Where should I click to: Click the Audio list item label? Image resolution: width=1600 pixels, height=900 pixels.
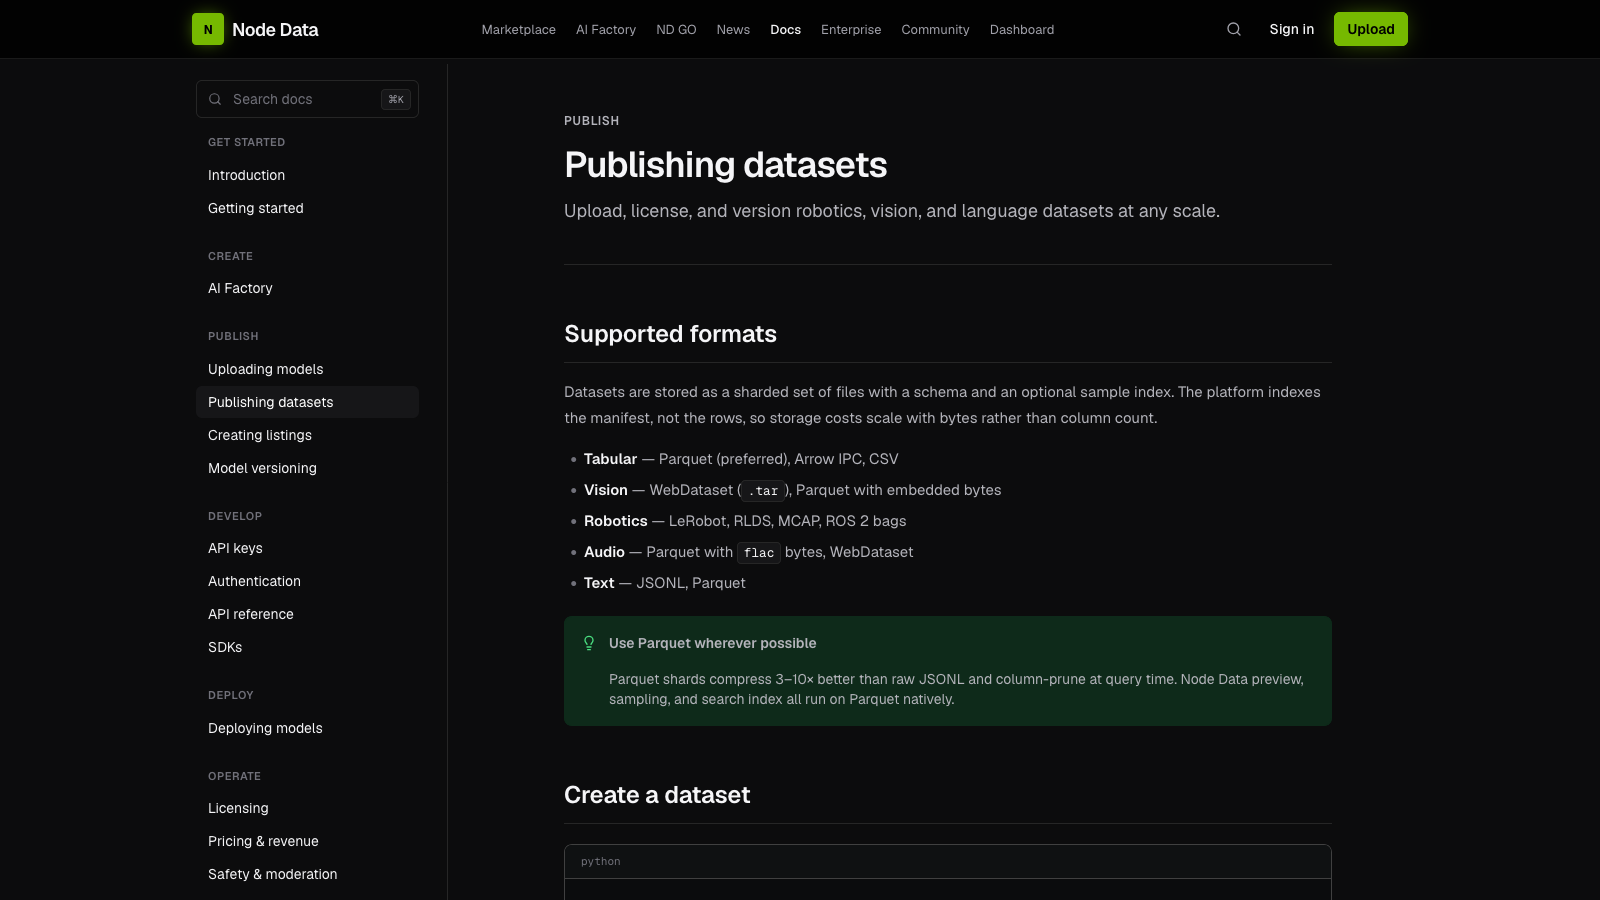click(x=604, y=552)
